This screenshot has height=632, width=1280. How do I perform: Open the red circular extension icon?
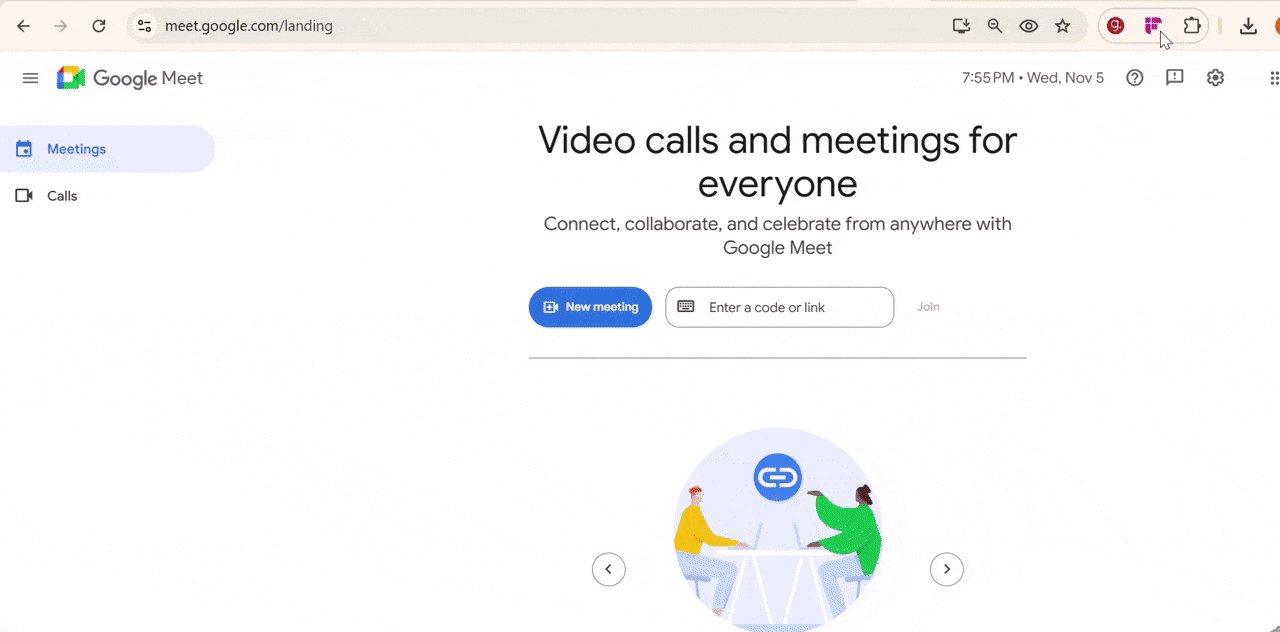point(1116,26)
